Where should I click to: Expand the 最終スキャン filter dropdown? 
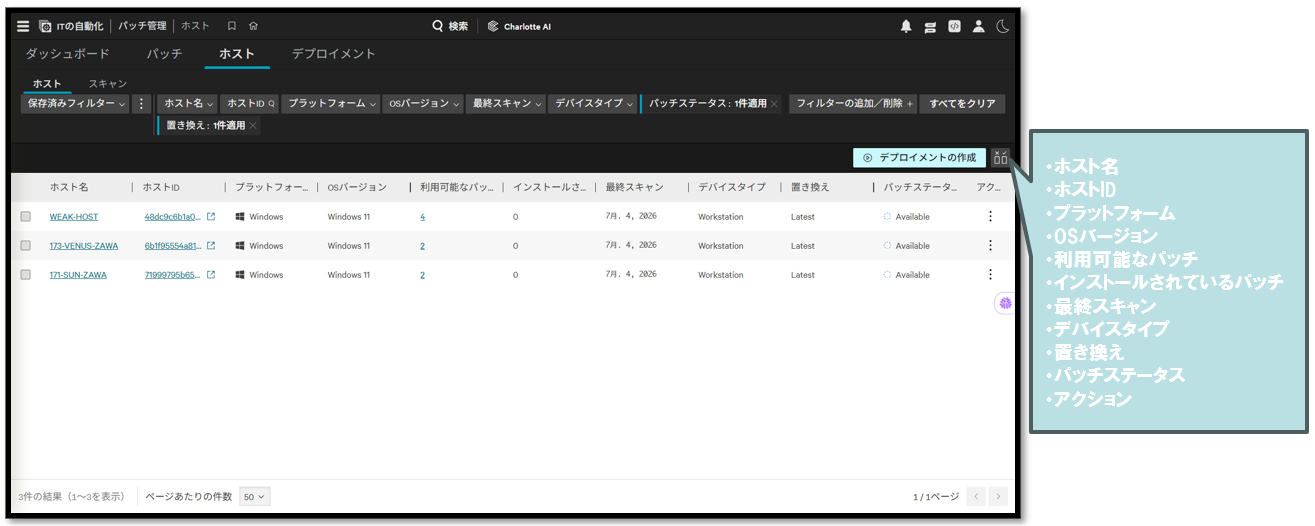[x=506, y=103]
